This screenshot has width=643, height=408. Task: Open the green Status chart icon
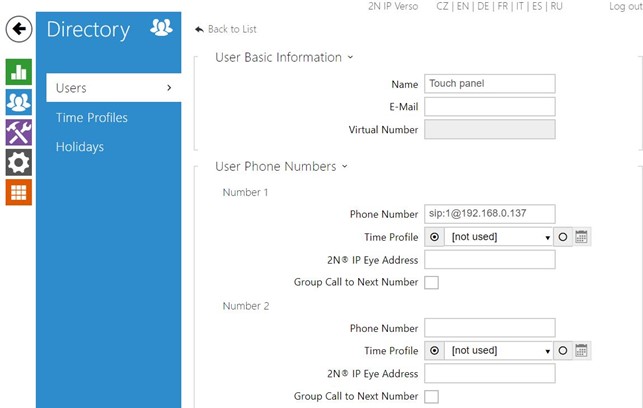coord(18,72)
